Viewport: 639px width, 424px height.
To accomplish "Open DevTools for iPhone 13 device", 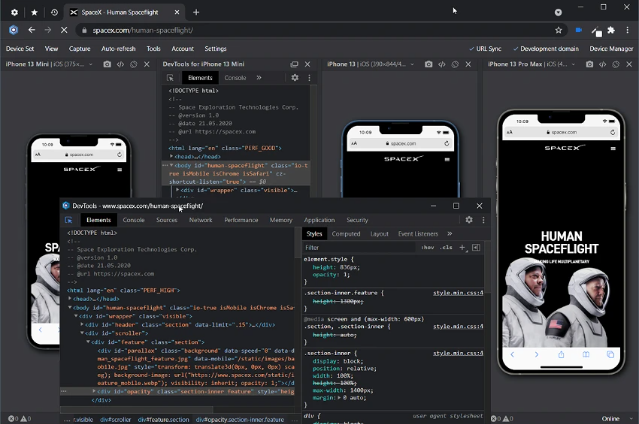I will click(x=442, y=64).
